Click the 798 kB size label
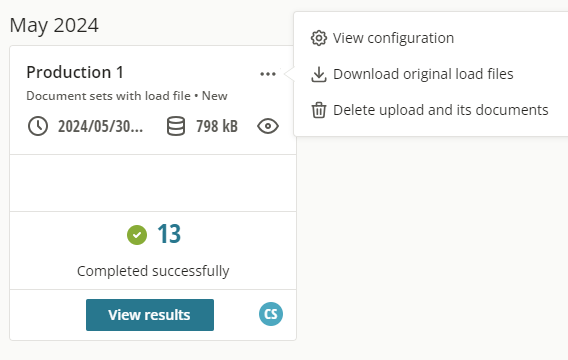The image size is (568, 360). [217, 126]
